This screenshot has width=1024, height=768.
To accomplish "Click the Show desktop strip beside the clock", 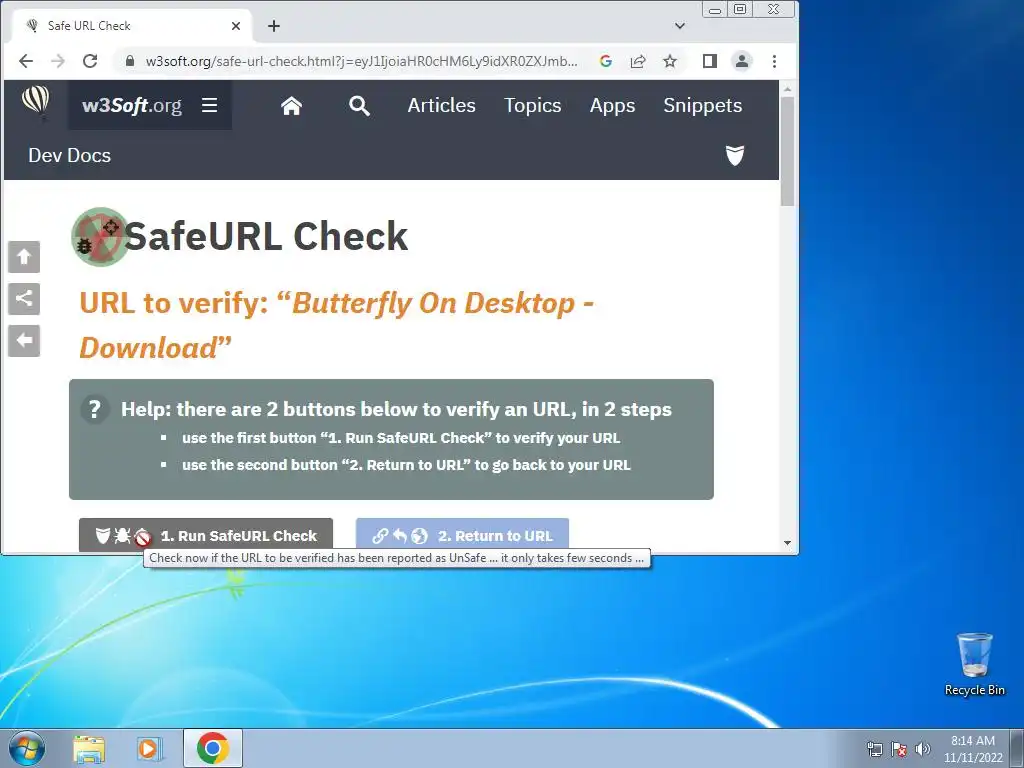I will [1017, 749].
